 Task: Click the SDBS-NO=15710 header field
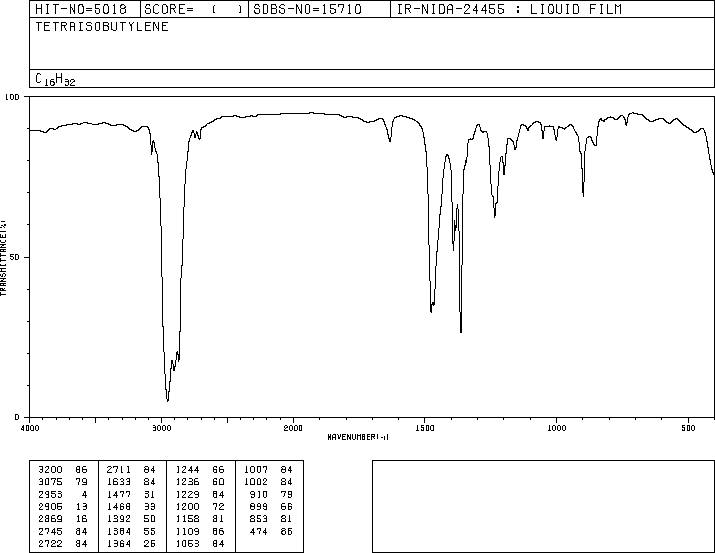(x=319, y=9)
